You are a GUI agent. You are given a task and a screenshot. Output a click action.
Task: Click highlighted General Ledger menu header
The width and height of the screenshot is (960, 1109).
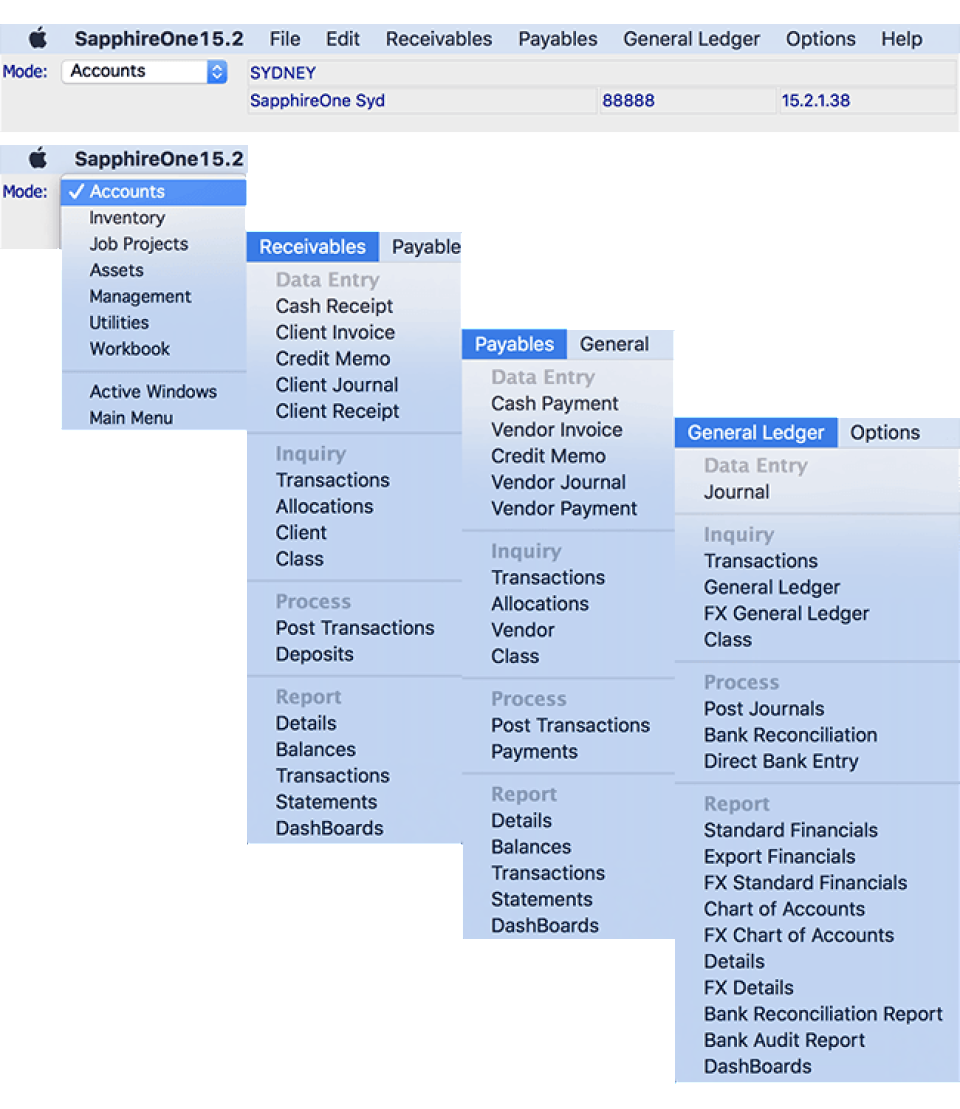pyautogui.click(x=756, y=433)
